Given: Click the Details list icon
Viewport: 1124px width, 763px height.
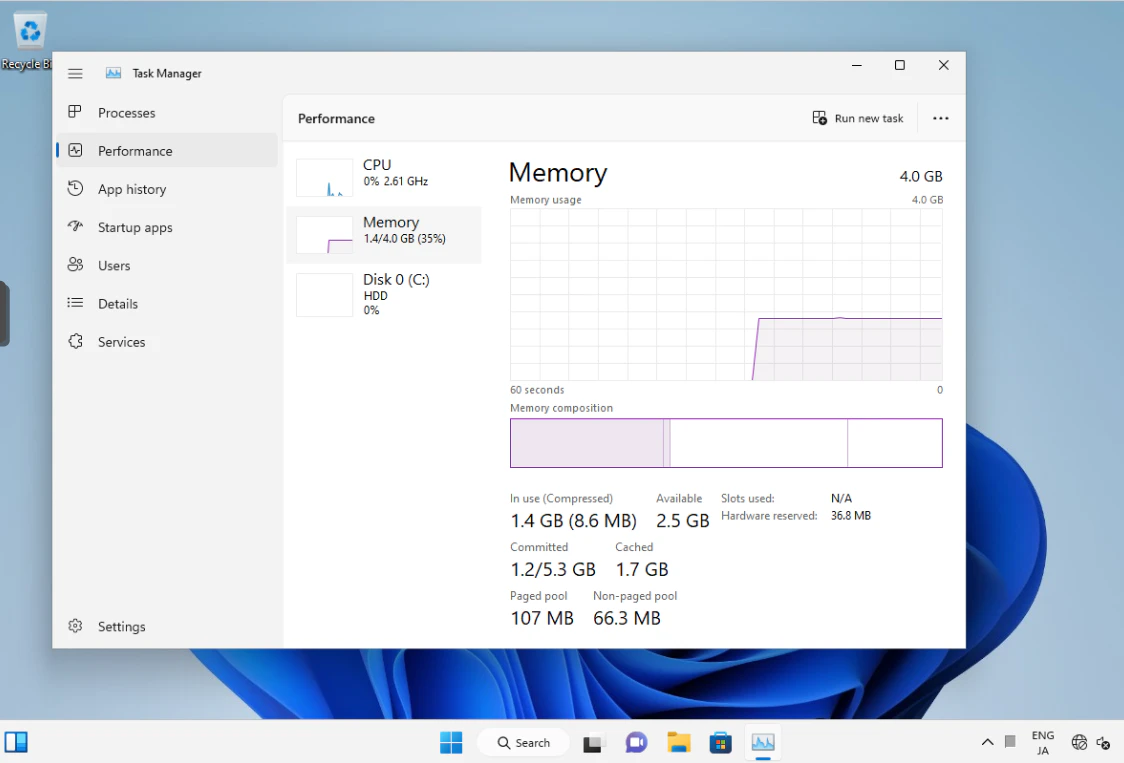Looking at the screenshot, I should 75,303.
